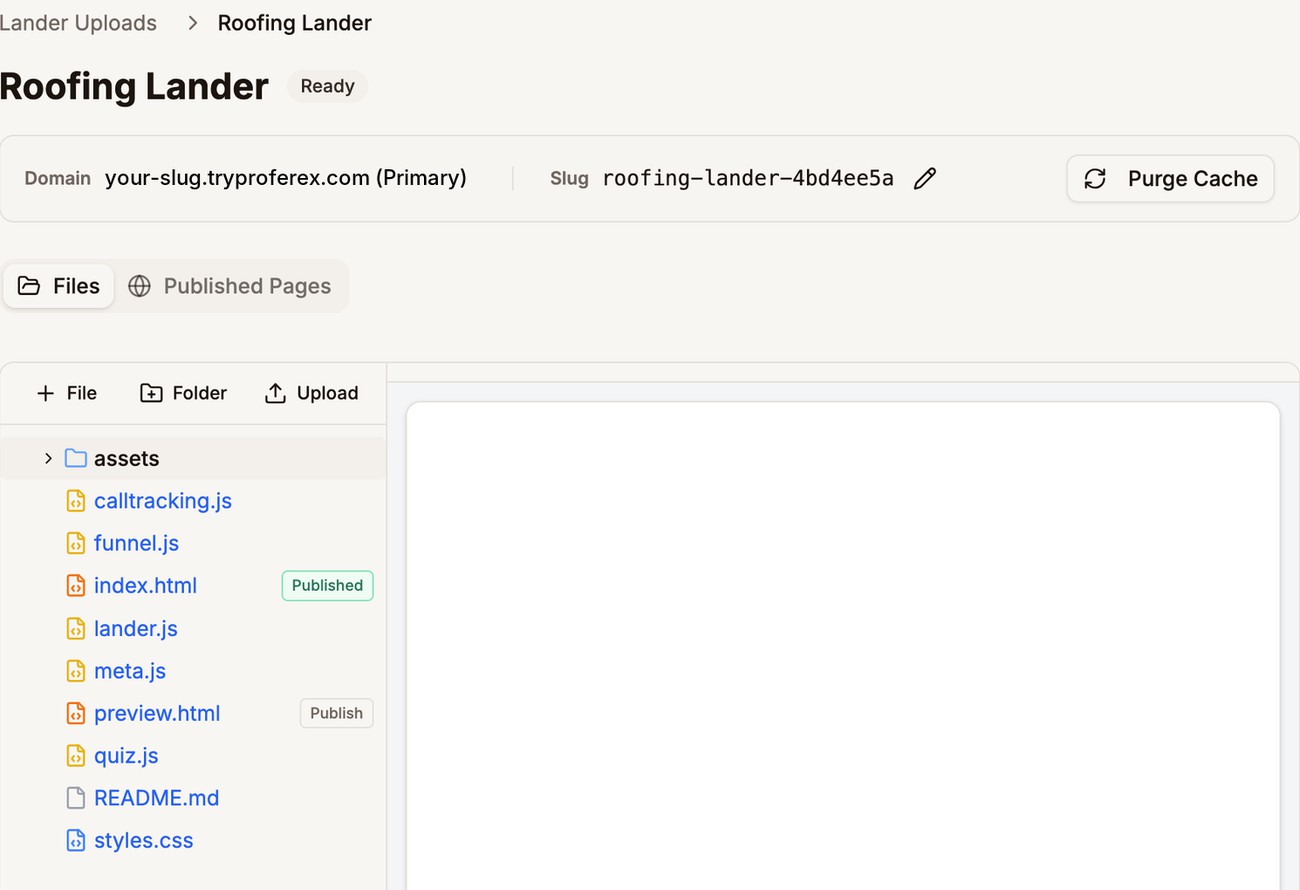1300x890 pixels.
Task: Open the README.md file
Action: (156, 798)
